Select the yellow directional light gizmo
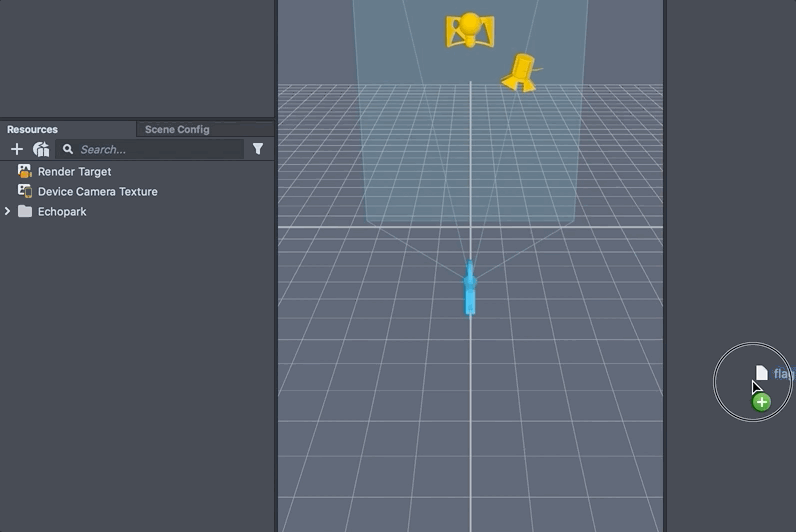 coord(520,73)
